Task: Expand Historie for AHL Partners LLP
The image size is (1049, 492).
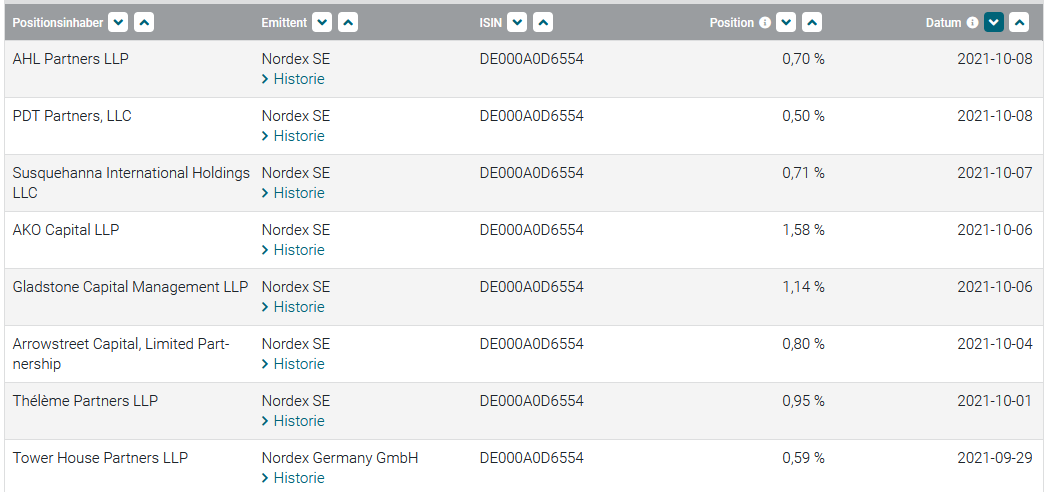Action: (x=293, y=79)
